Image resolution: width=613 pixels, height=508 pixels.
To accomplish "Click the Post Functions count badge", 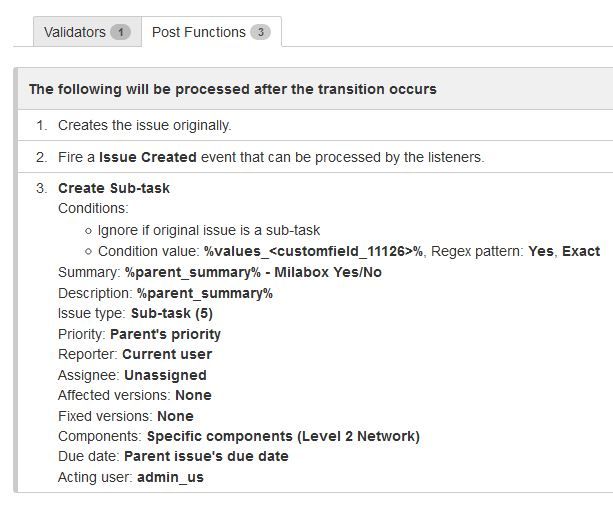I will click(260, 33).
